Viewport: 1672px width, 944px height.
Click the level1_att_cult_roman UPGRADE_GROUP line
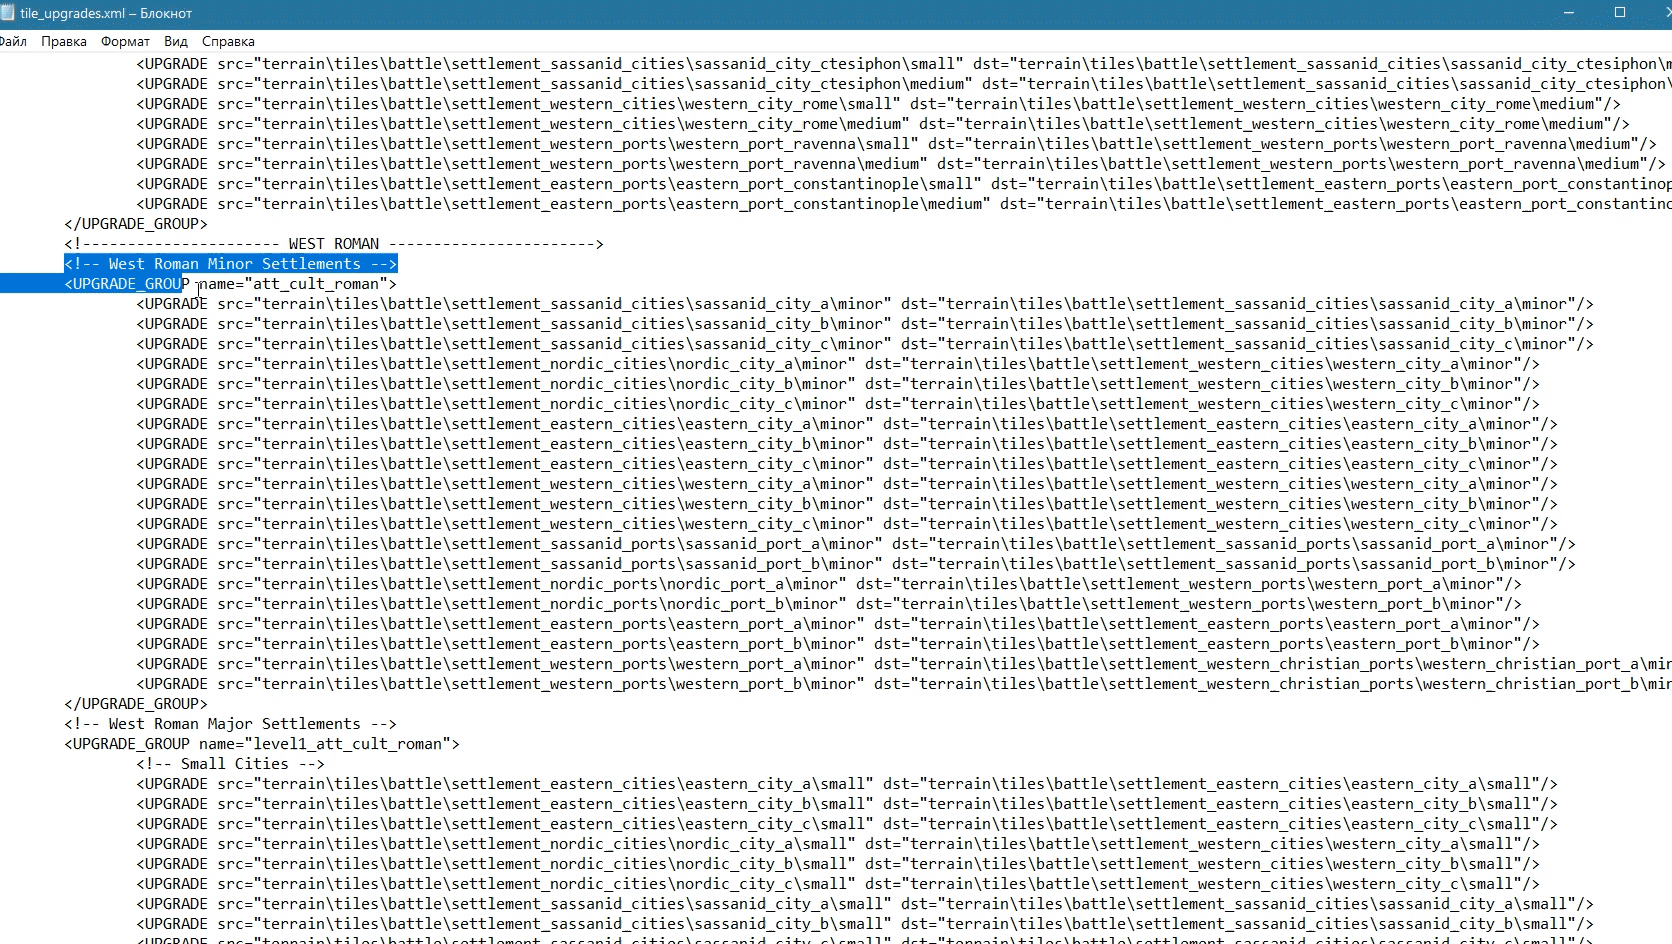pyautogui.click(x=262, y=744)
